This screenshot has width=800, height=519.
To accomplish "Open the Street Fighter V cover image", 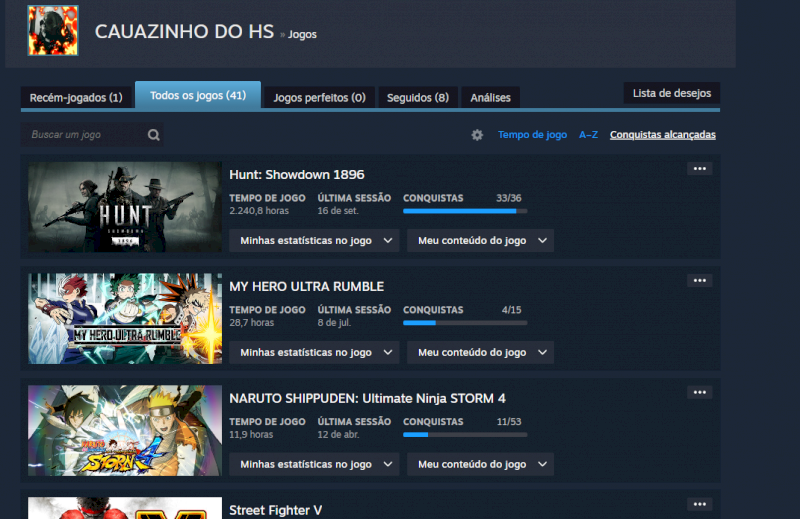I will point(125,508).
